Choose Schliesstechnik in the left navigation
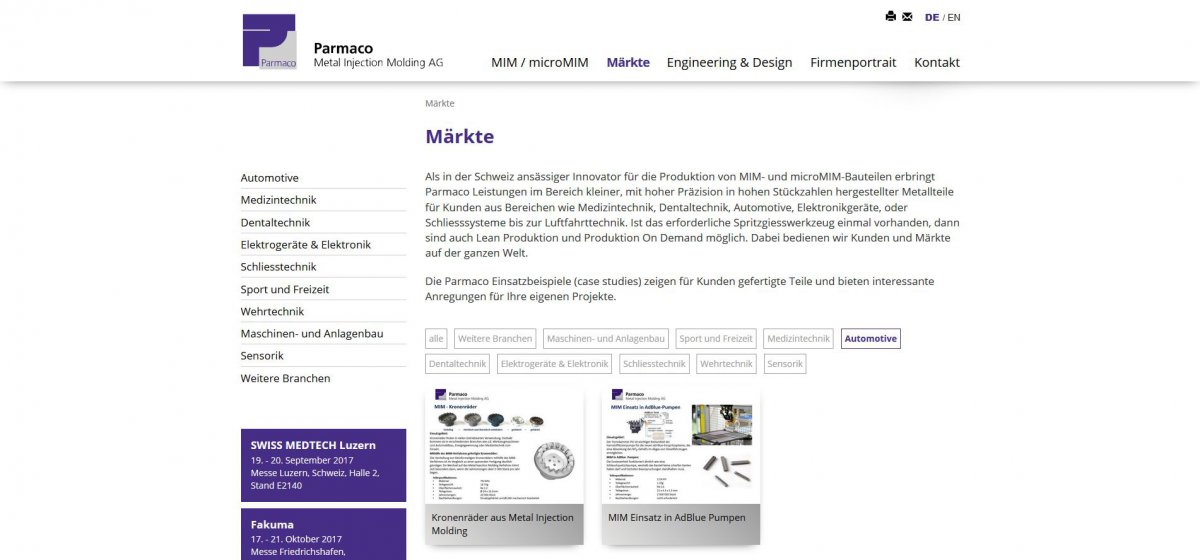1200x560 pixels. (278, 267)
